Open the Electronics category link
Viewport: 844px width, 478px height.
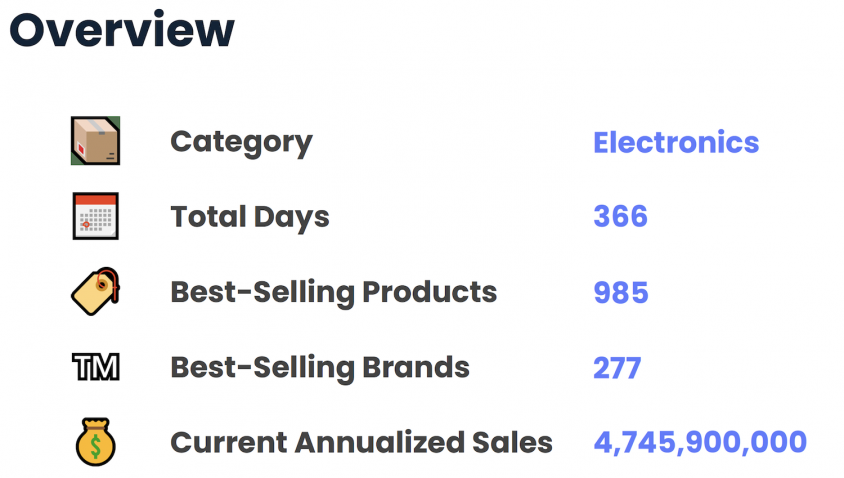676,143
